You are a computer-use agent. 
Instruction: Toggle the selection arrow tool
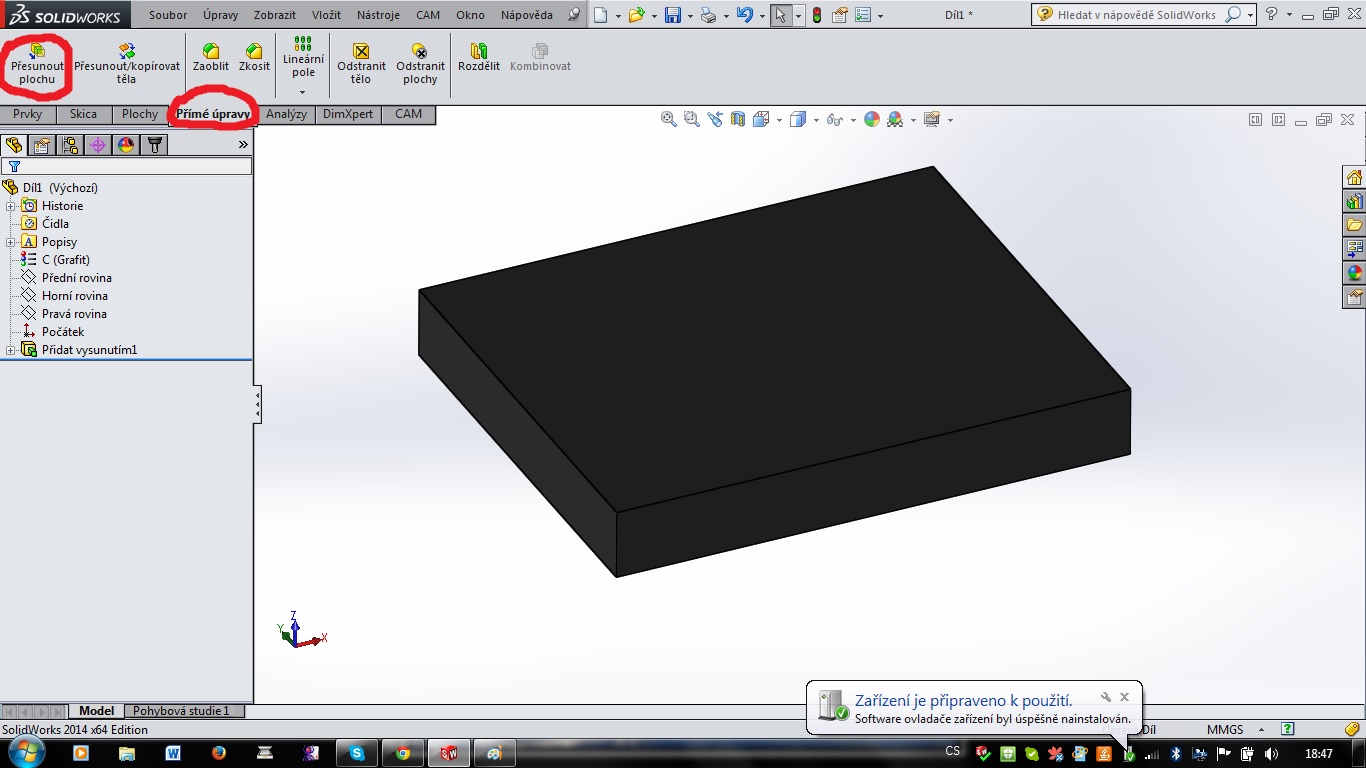780,15
